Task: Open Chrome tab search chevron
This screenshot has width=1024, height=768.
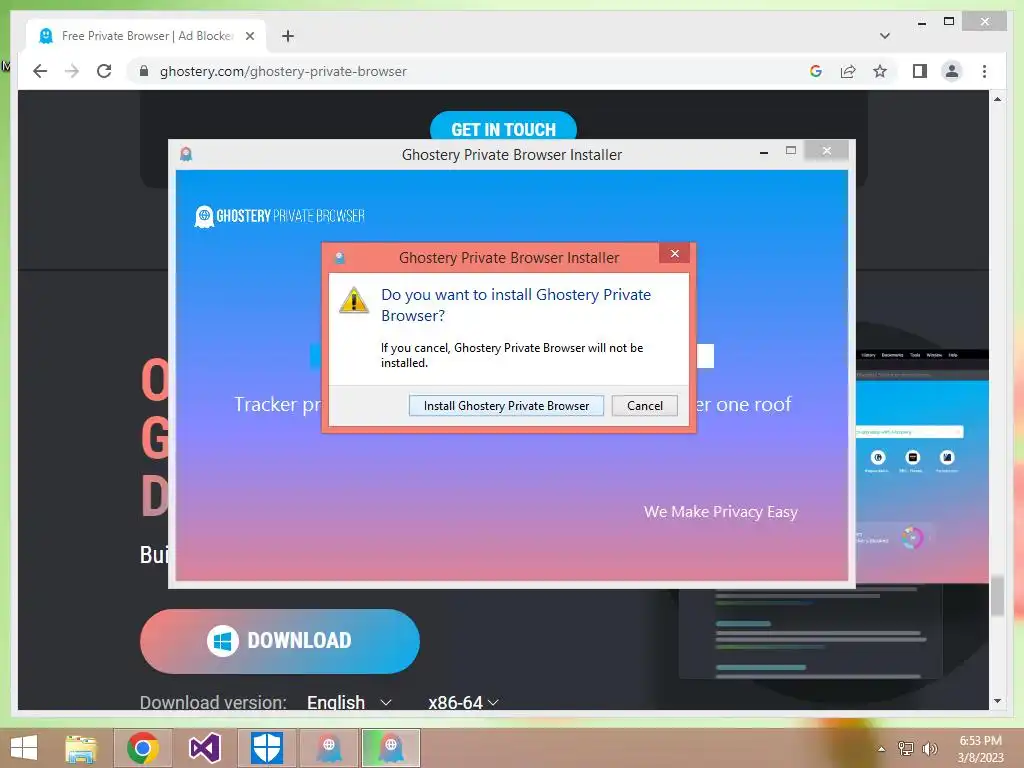Action: (x=884, y=36)
